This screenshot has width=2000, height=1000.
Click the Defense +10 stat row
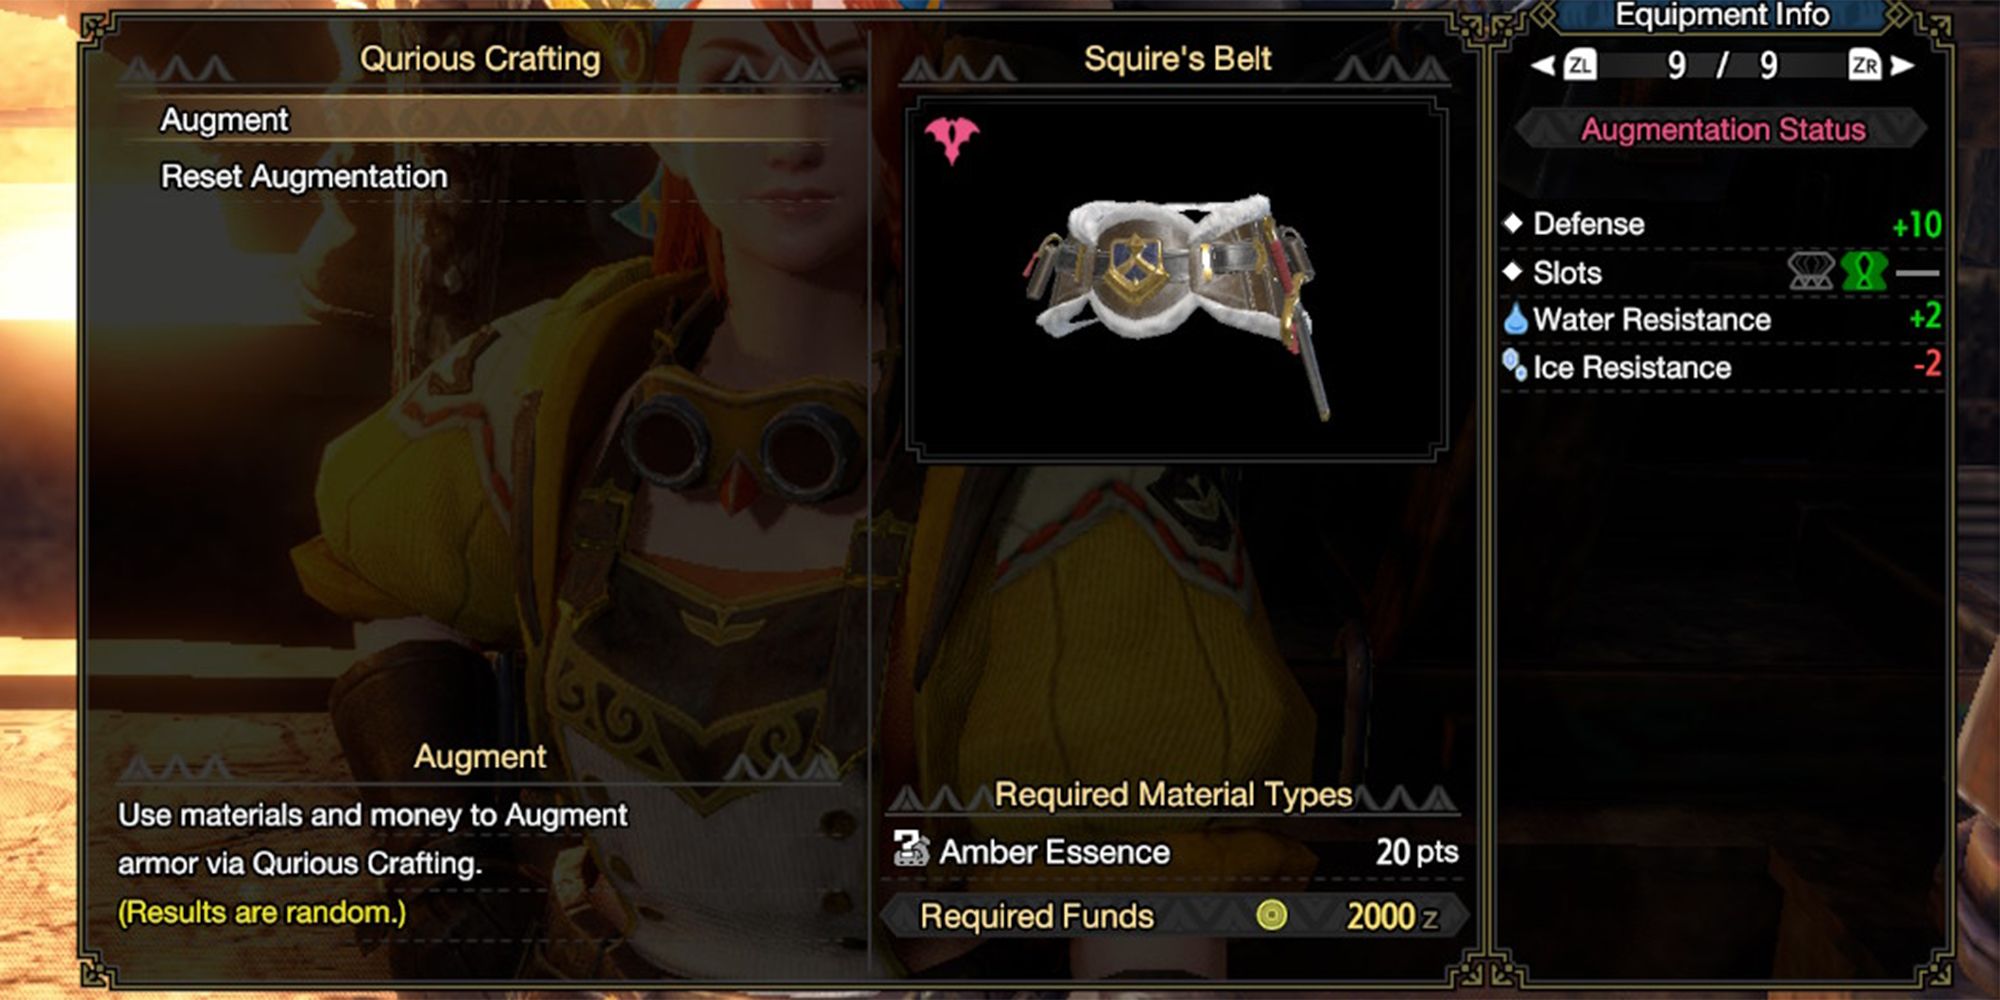pyautogui.click(x=1722, y=224)
